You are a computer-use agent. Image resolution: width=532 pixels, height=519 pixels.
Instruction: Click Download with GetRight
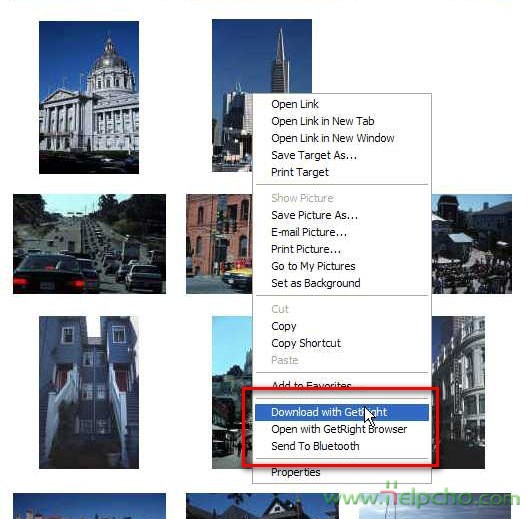[342, 412]
